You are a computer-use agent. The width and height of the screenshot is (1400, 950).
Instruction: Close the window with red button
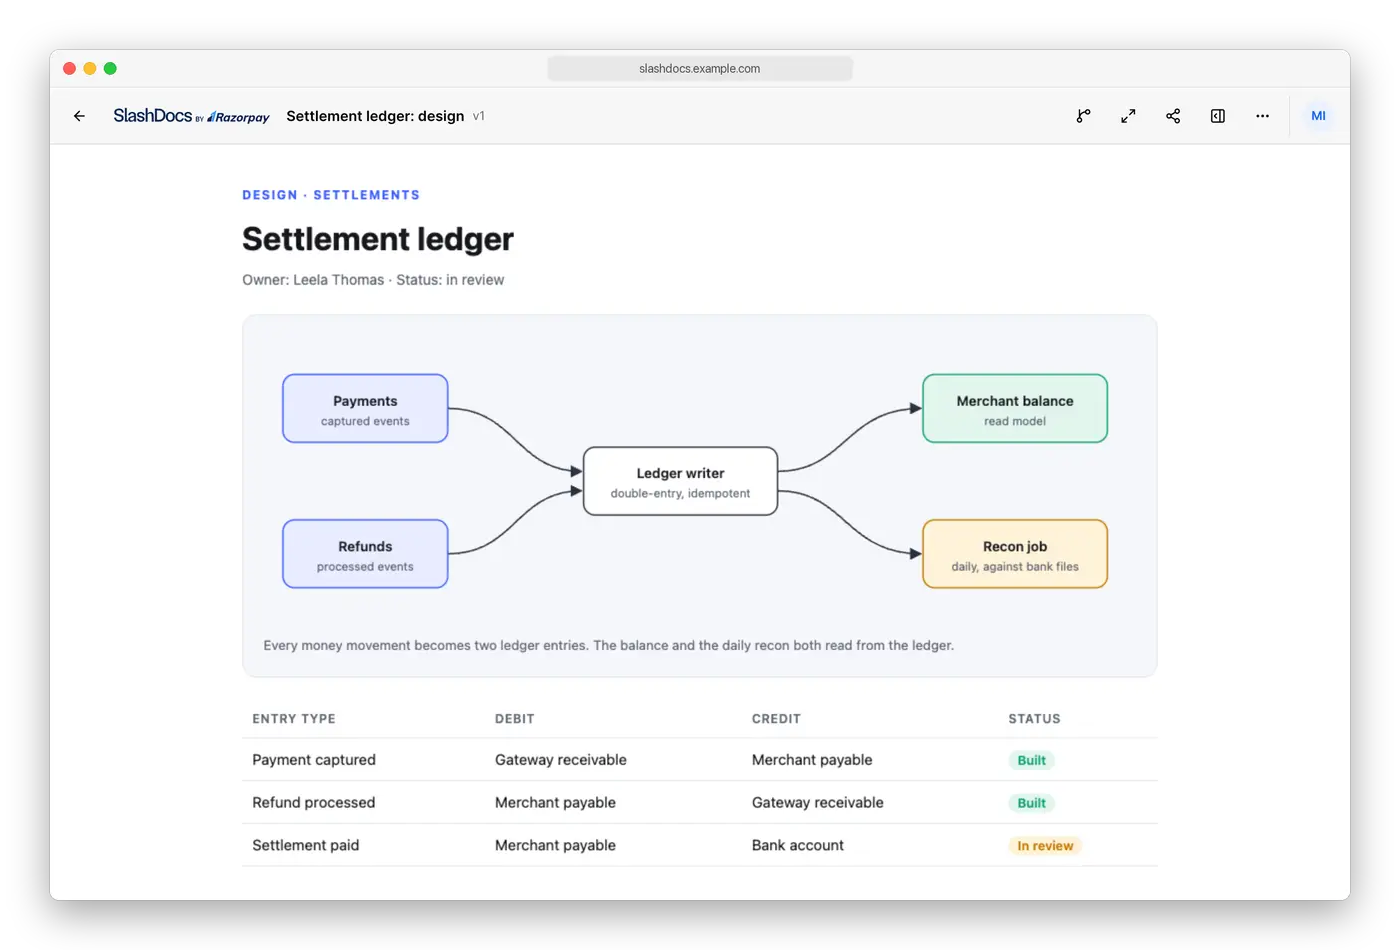(69, 68)
